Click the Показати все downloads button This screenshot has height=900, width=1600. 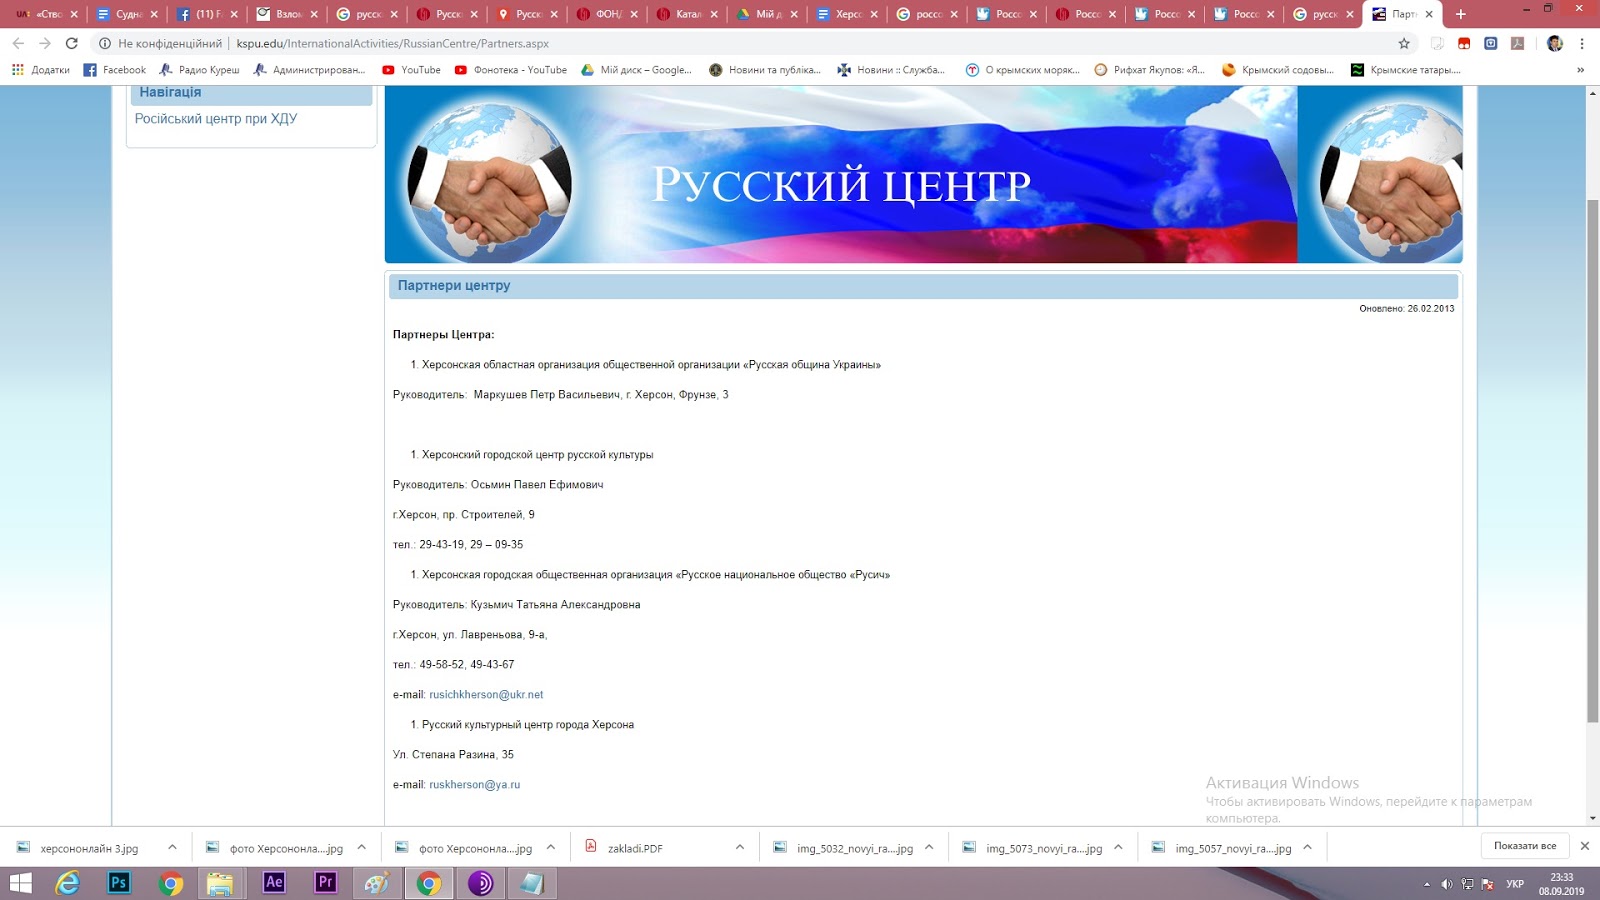pos(1524,846)
